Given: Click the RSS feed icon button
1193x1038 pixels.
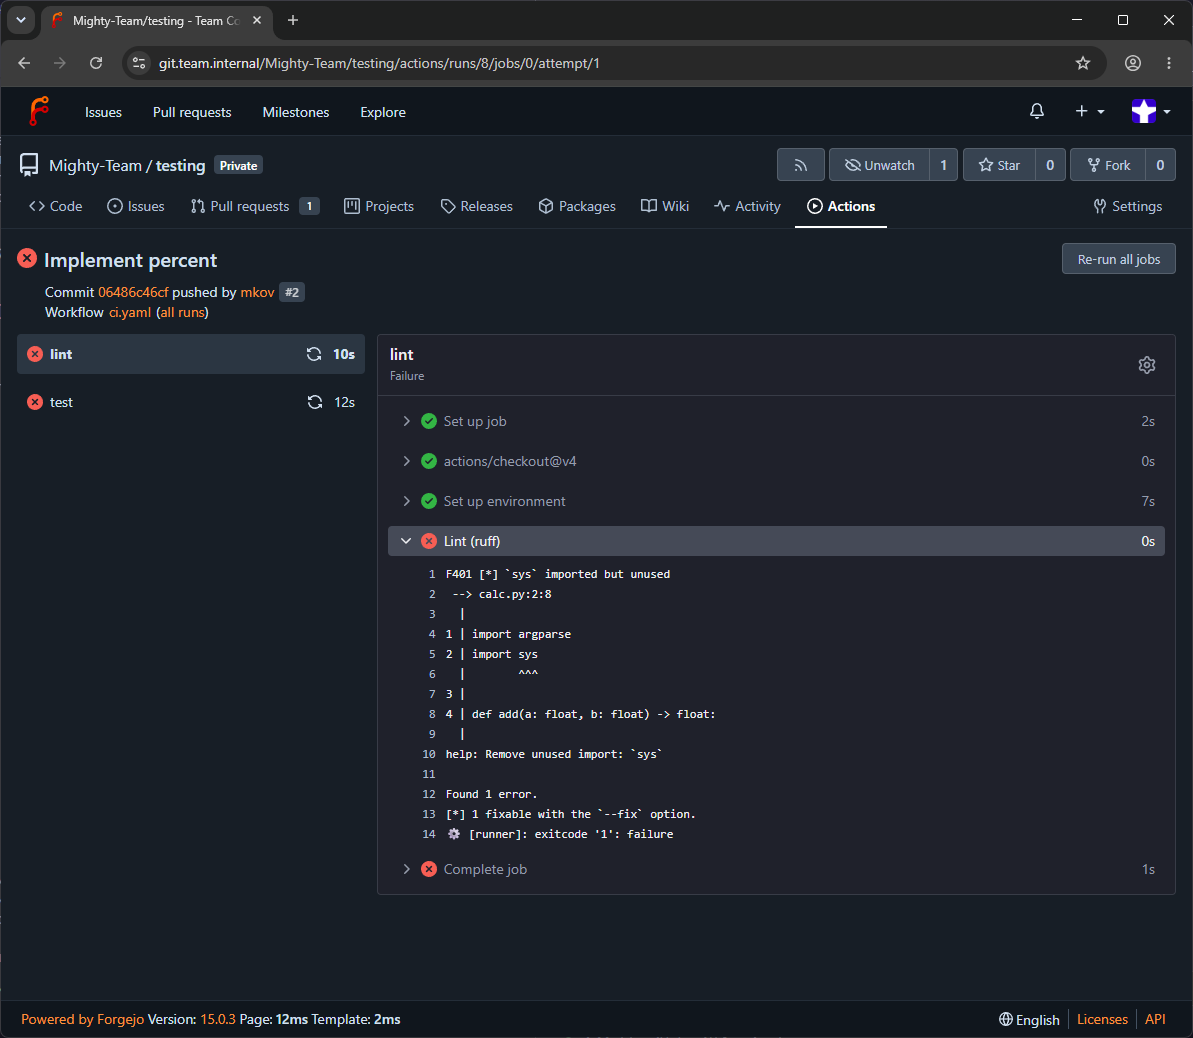Looking at the screenshot, I should (800, 165).
